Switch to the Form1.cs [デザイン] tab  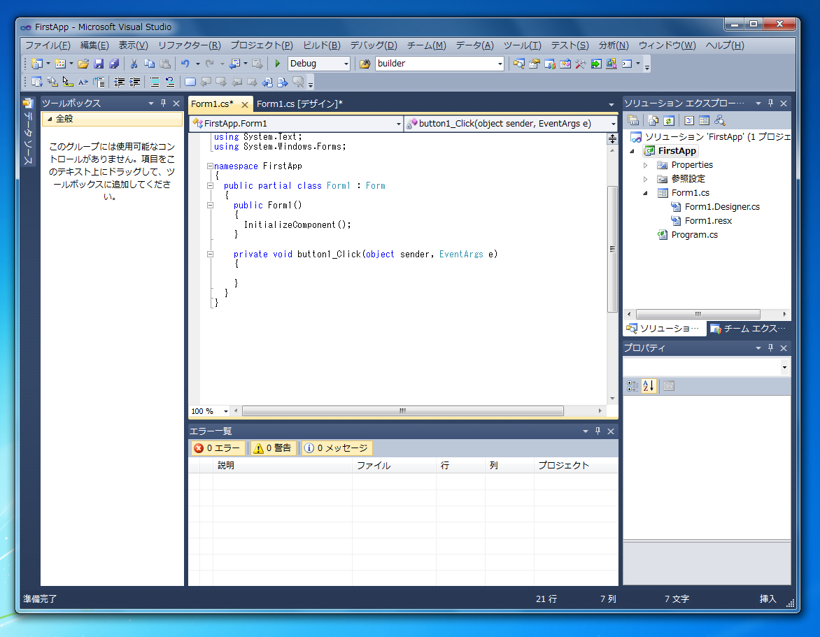pos(300,103)
